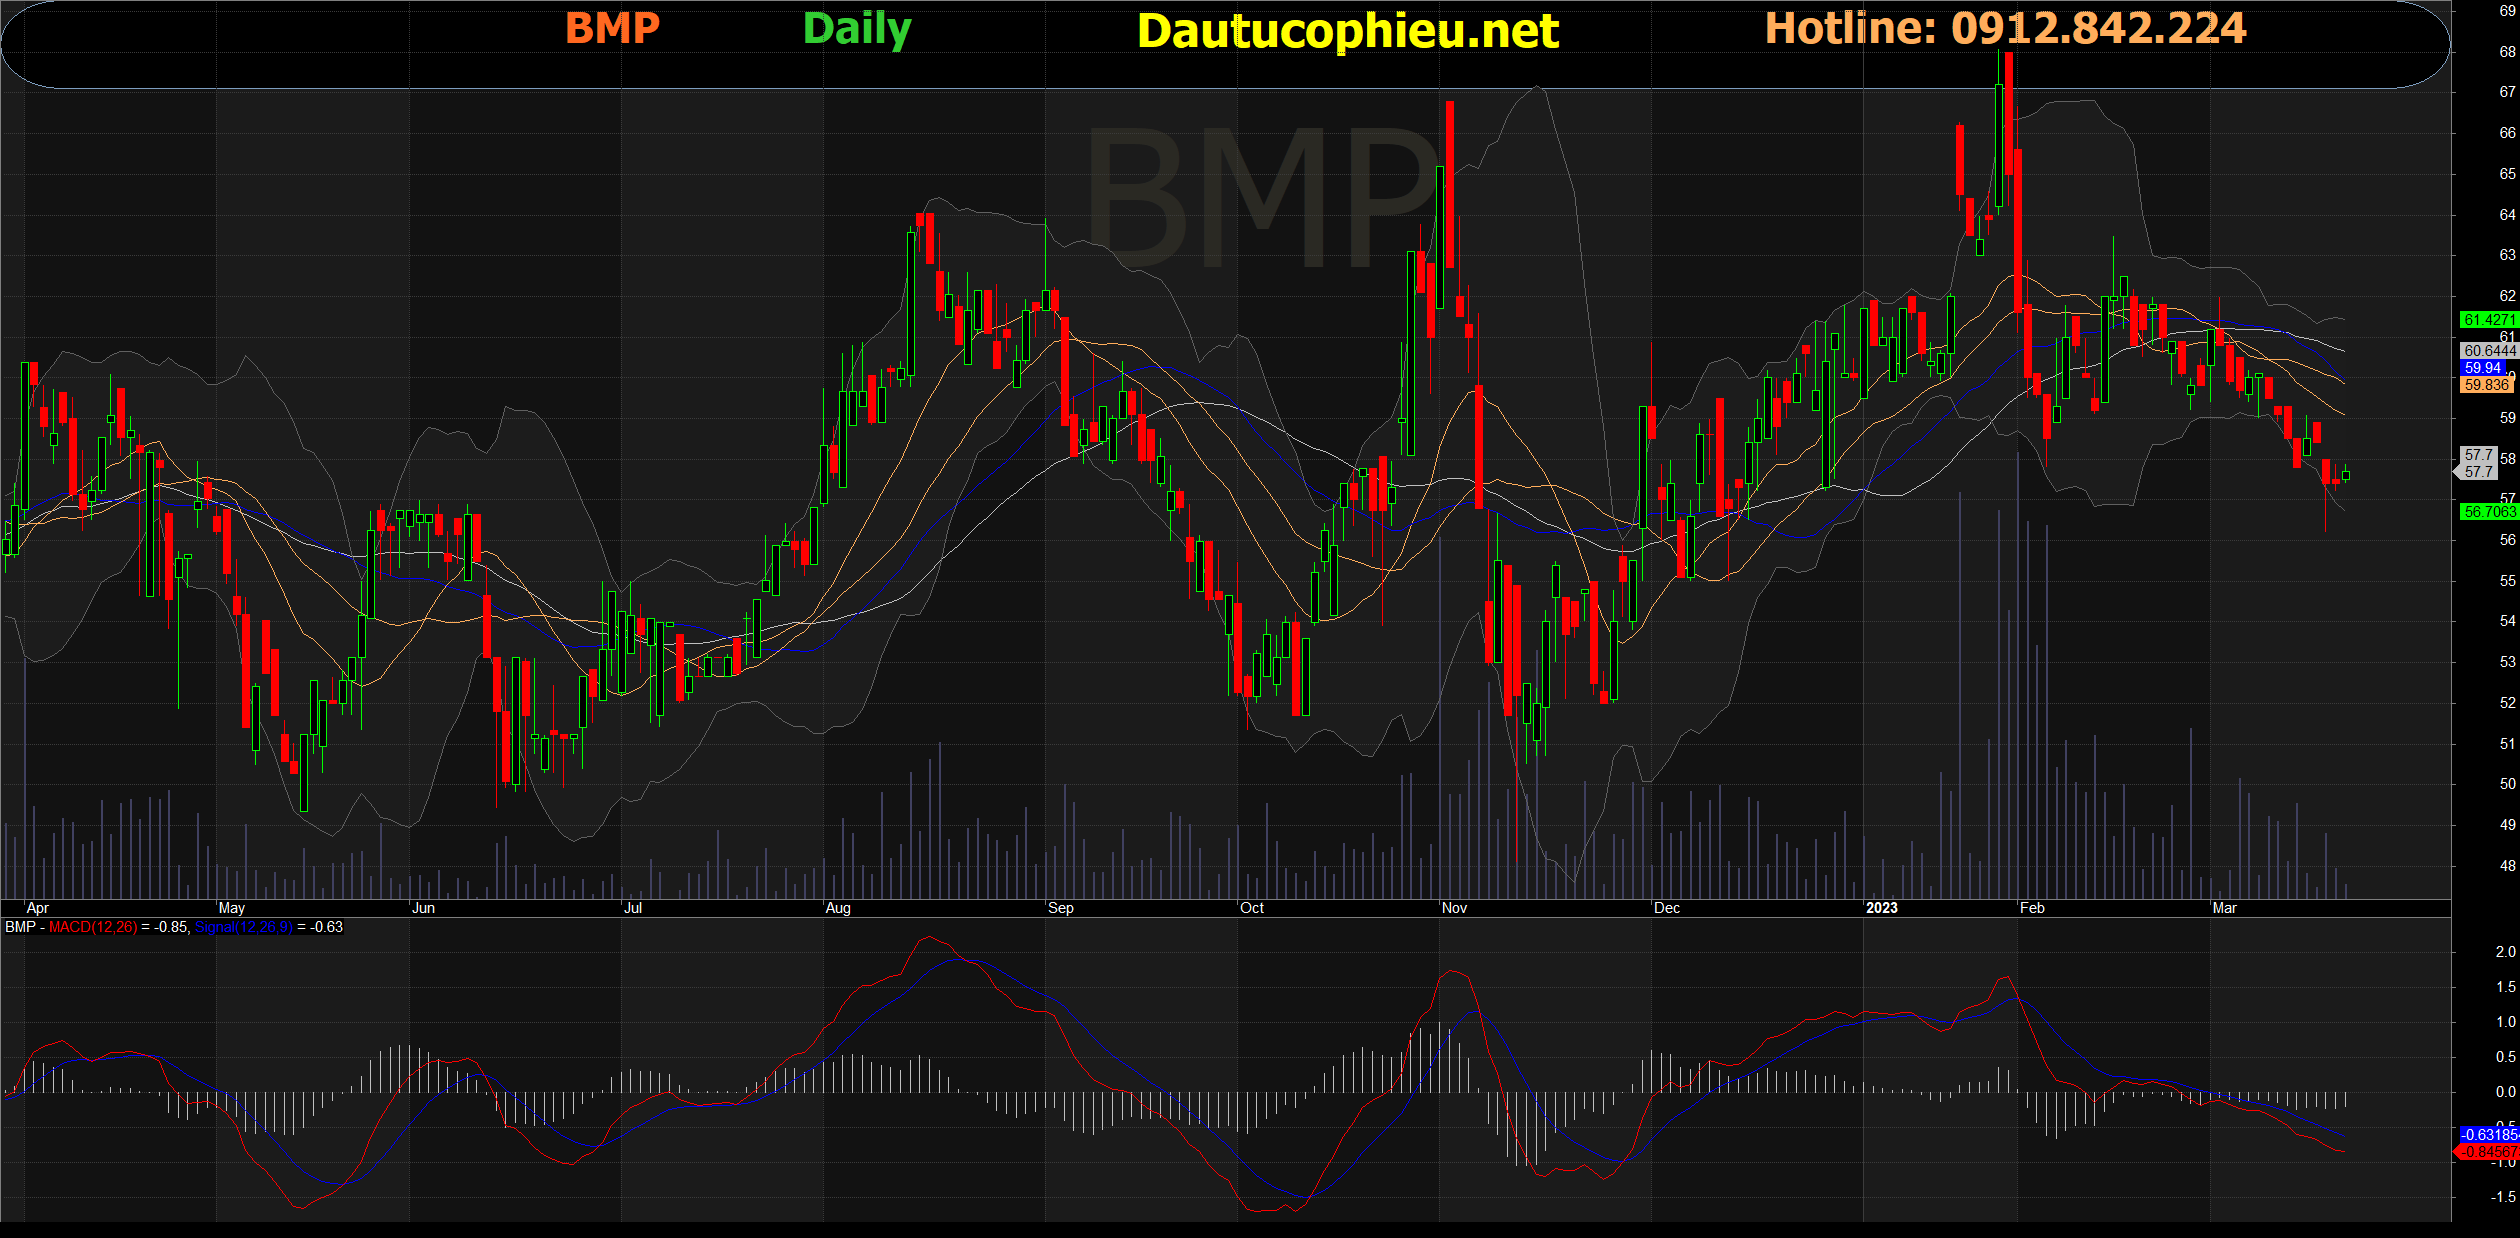Click the Hotline 0912.842.224 text
Viewport: 2520px width, 1238px height.
[x=2005, y=29]
